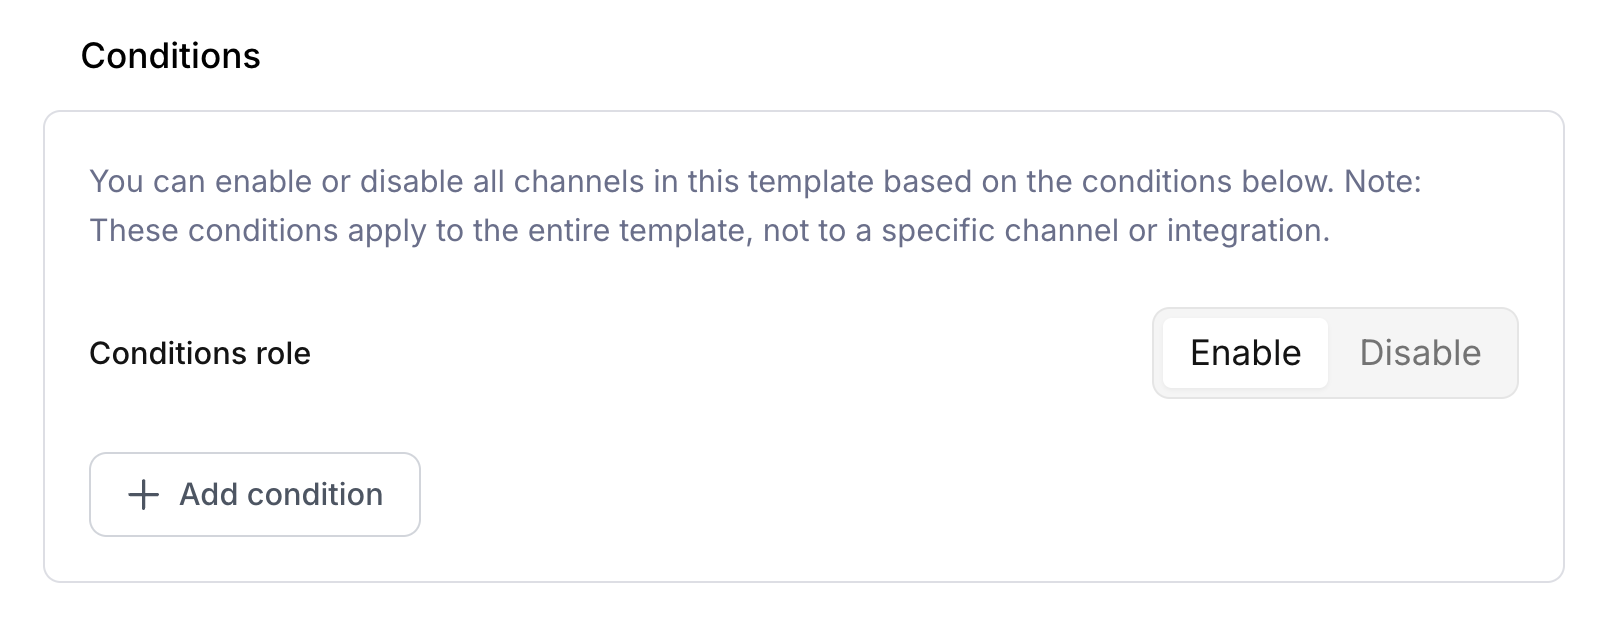Click the Enable/Disable segmented slider control
Screen dimensions: 1610x644
point(1336,353)
